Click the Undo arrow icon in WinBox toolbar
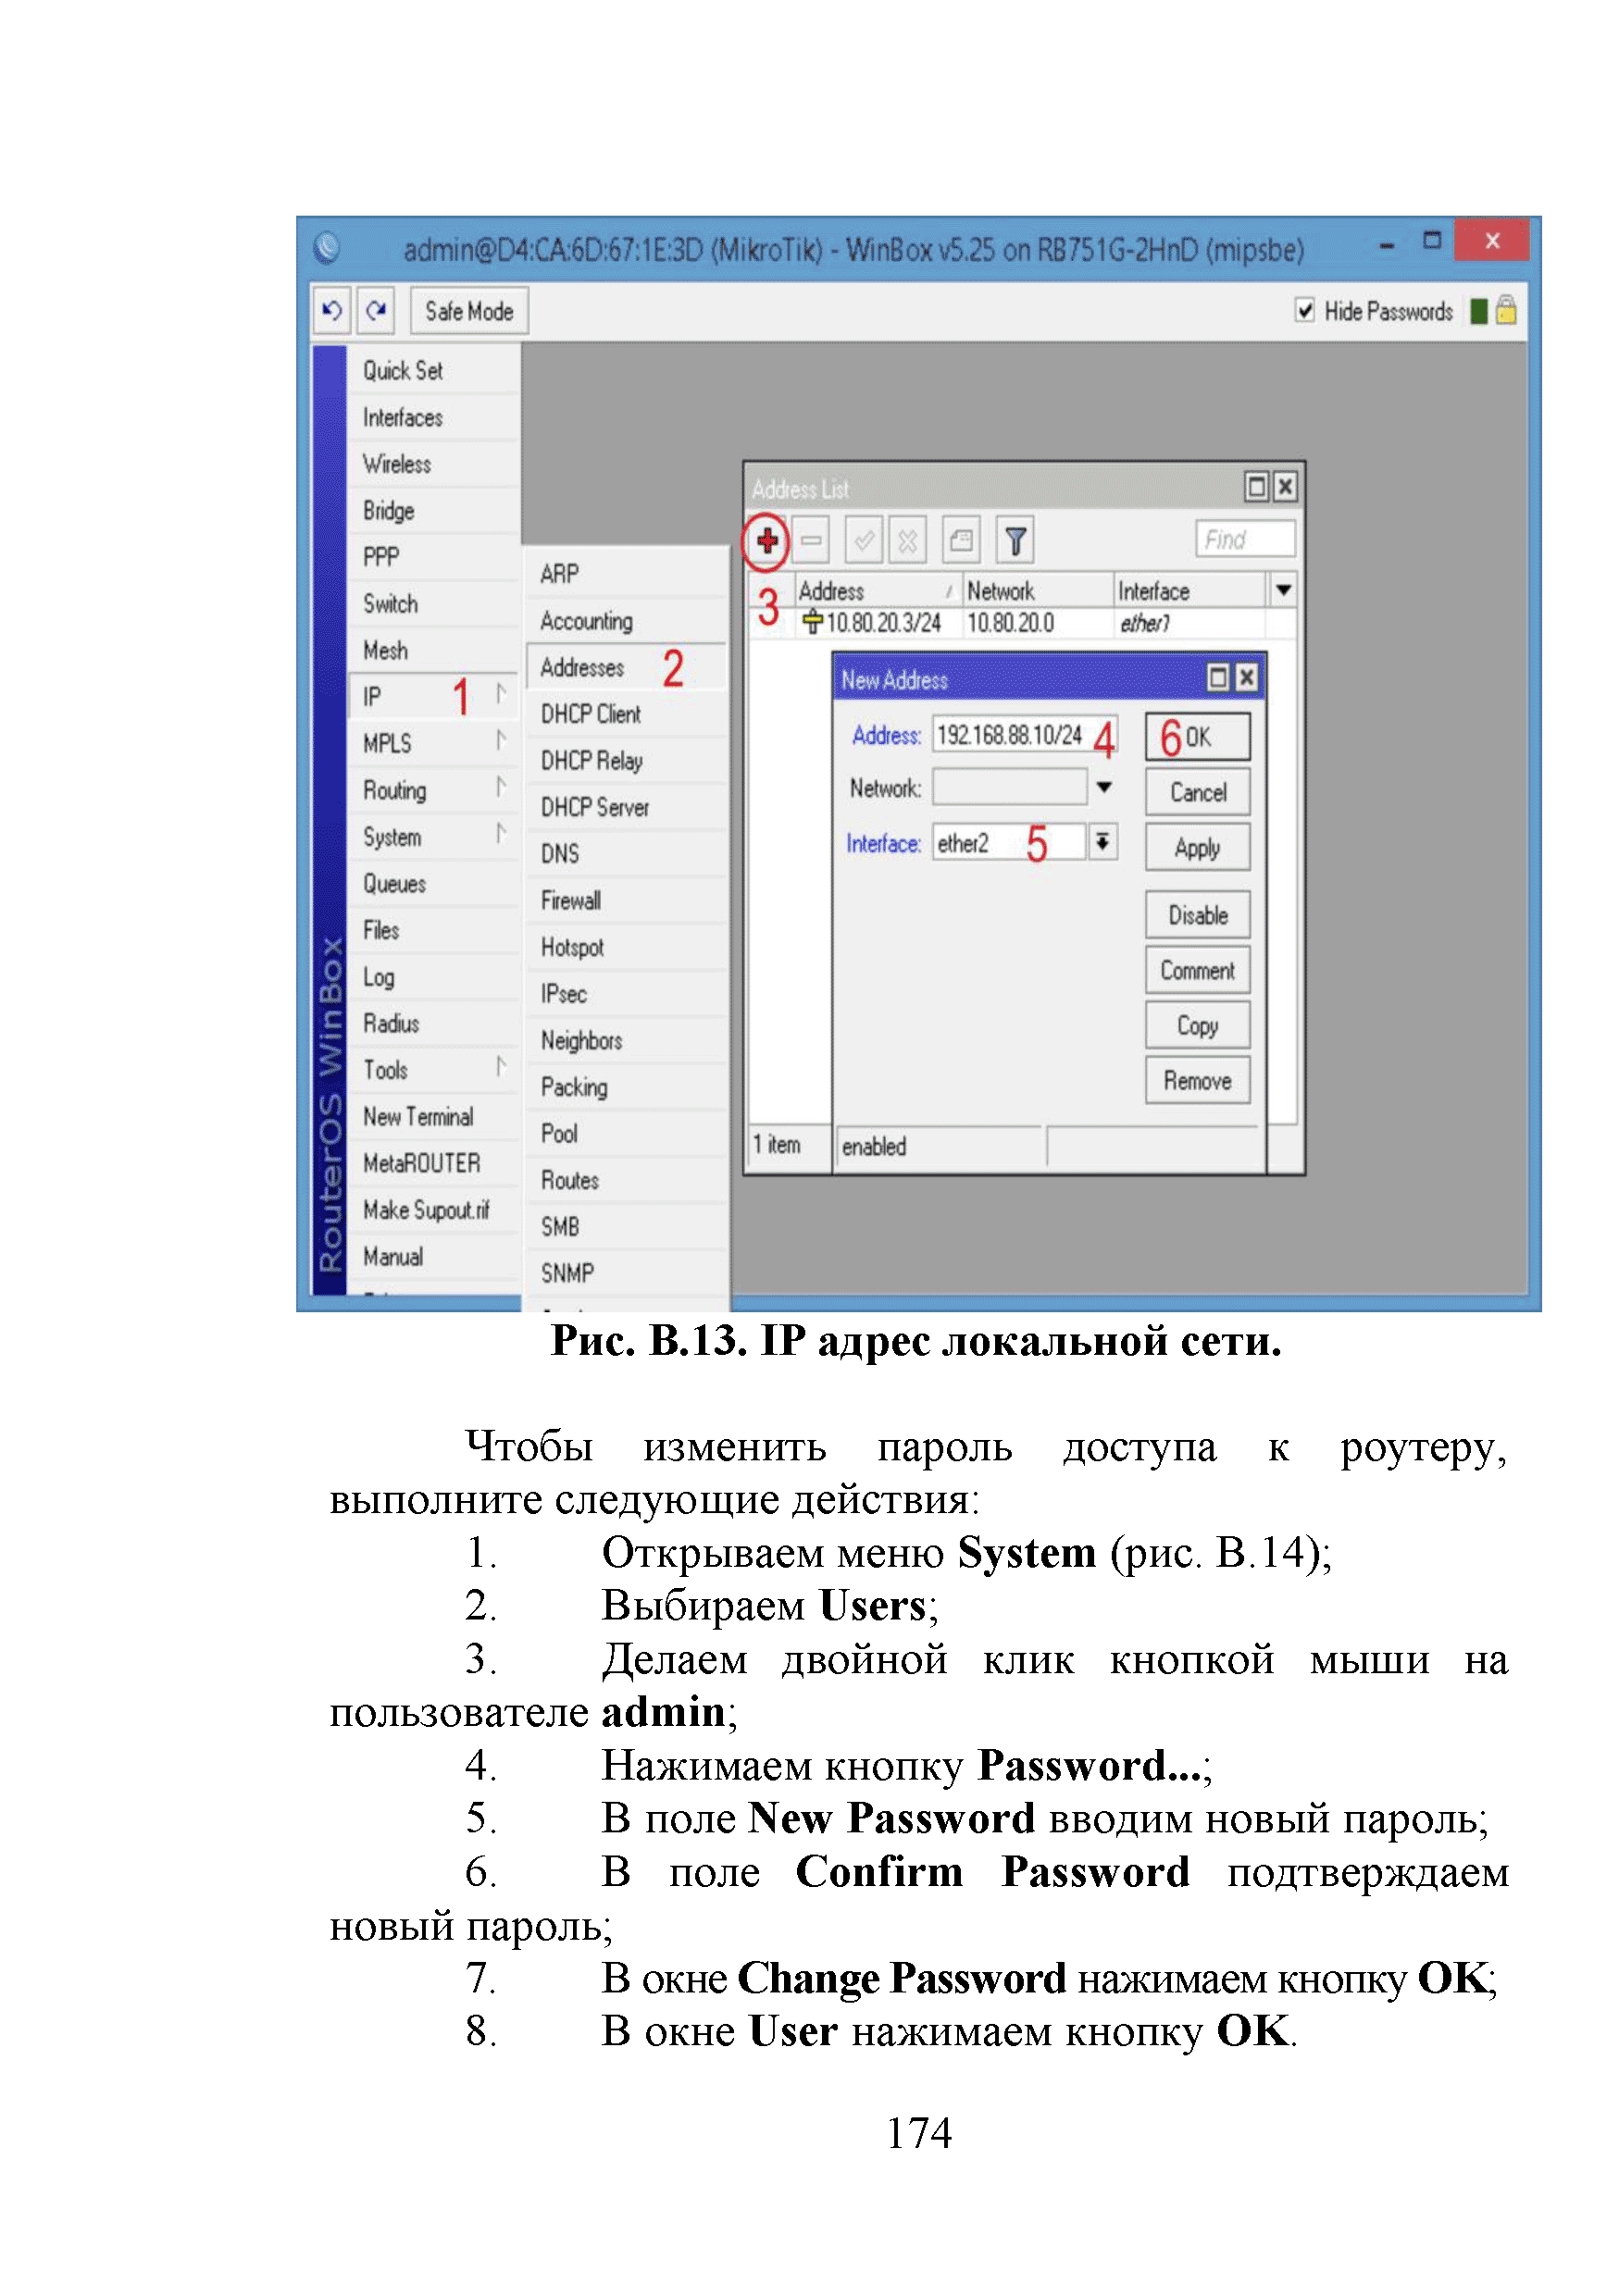 point(332,311)
